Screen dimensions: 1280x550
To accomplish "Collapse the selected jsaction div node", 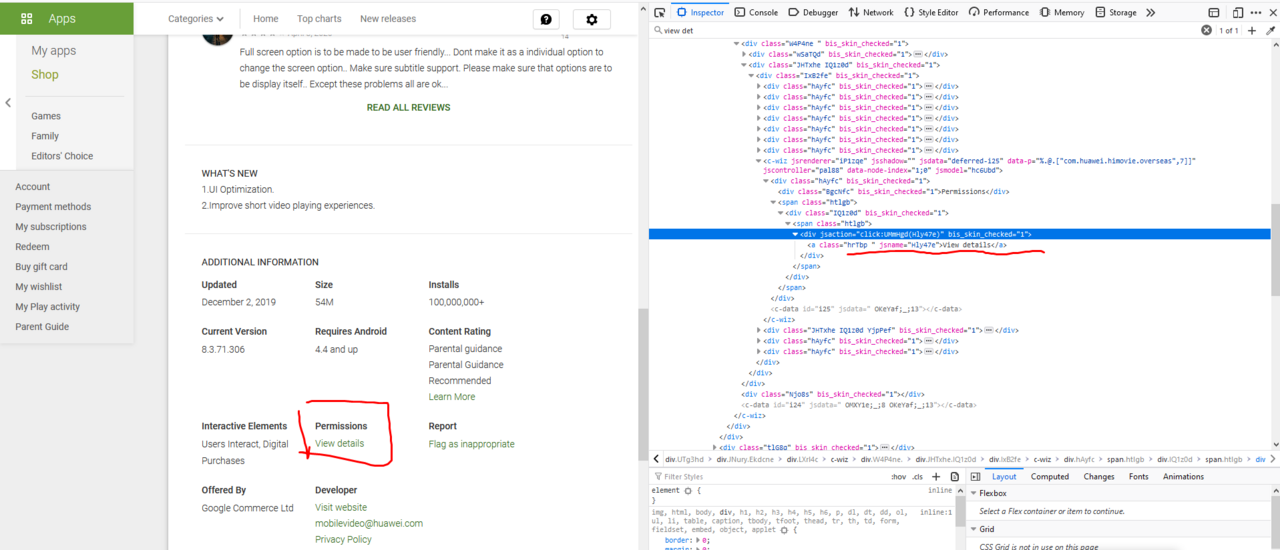I will pyautogui.click(x=796, y=234).
